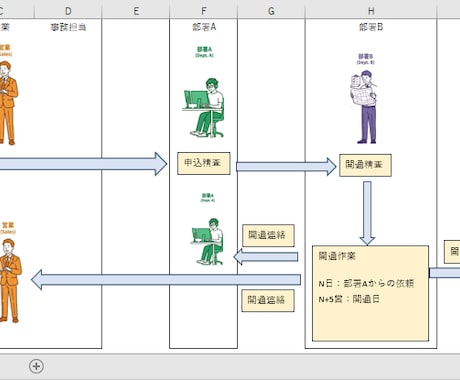Click the text N+5営：開通日
460x380 pixels.
coord(349,299)
